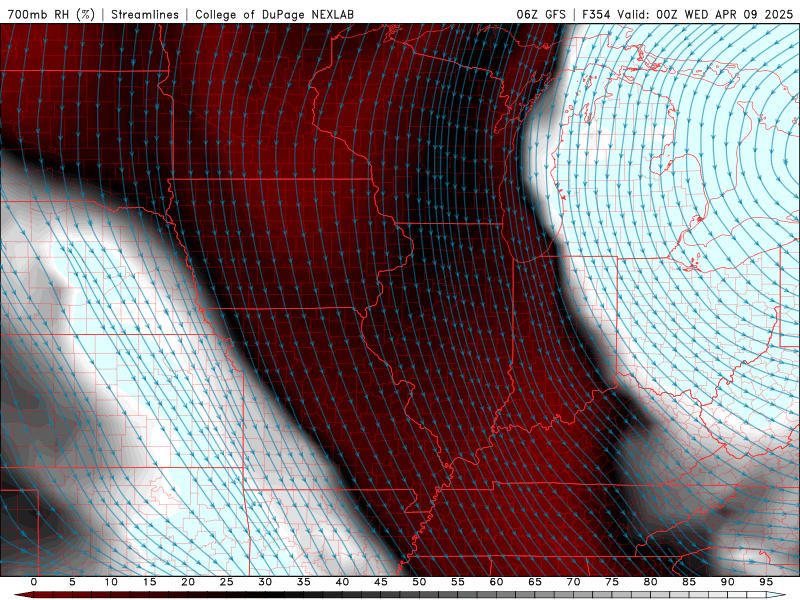This screenshot has width=800, height=600.
Task: Select the 95 value on the legend
Action: pyautogui.click(x=766, y=582)
